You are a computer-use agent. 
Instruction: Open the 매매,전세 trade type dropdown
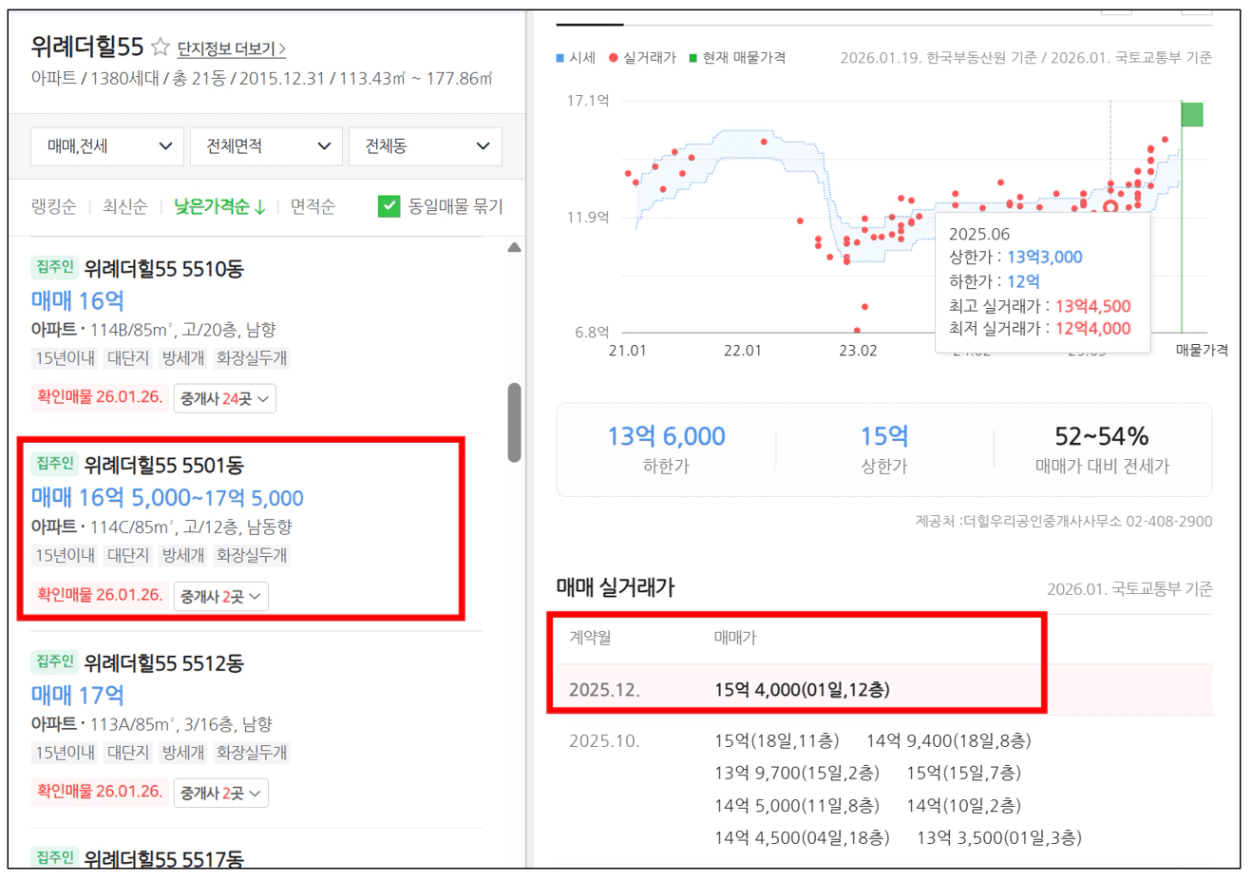click(x=108, y=146)
